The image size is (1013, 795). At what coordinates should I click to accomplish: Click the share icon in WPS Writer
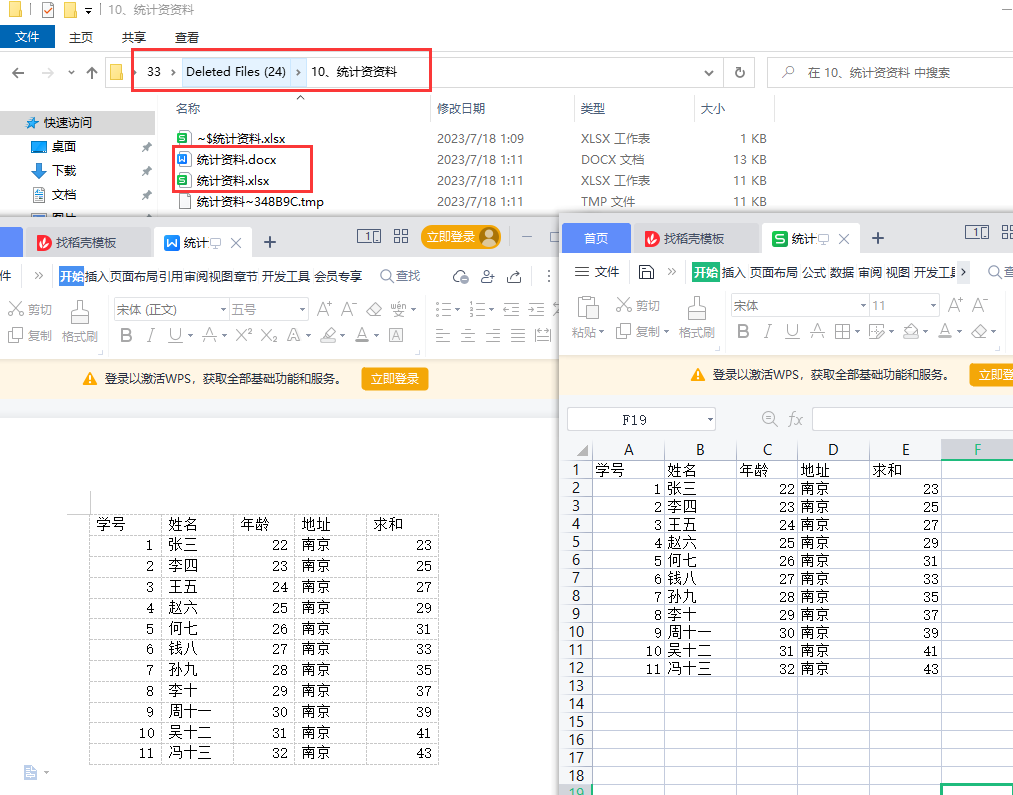(514, 276)
